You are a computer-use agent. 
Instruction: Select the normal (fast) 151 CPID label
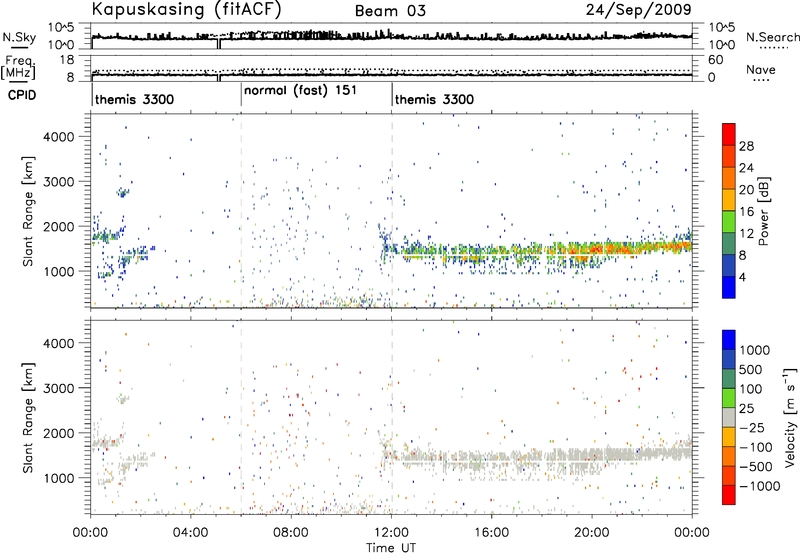[x=300, y=91]
